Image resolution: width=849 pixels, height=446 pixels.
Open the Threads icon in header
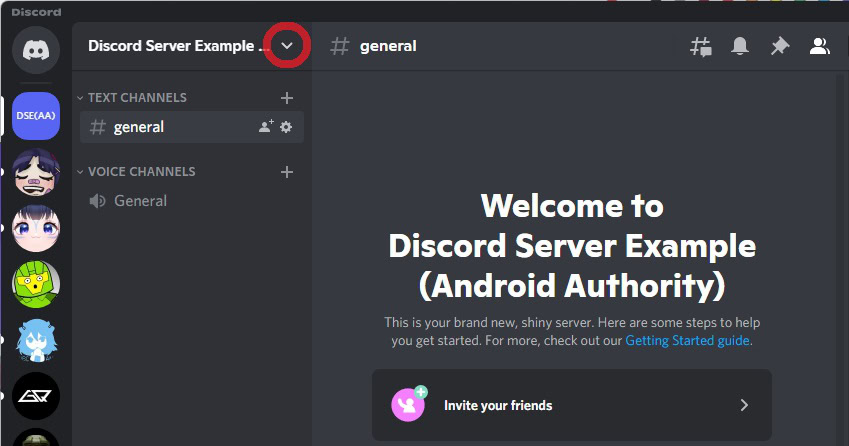pos(701,47)
